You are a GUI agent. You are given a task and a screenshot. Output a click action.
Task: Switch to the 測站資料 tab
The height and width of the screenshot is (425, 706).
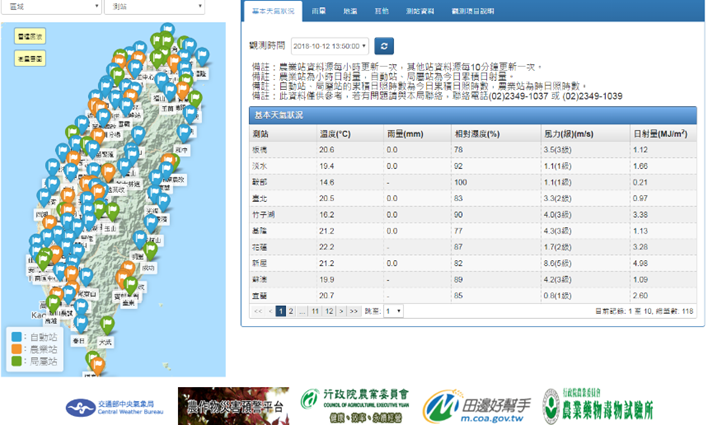[x=420, y=11]
